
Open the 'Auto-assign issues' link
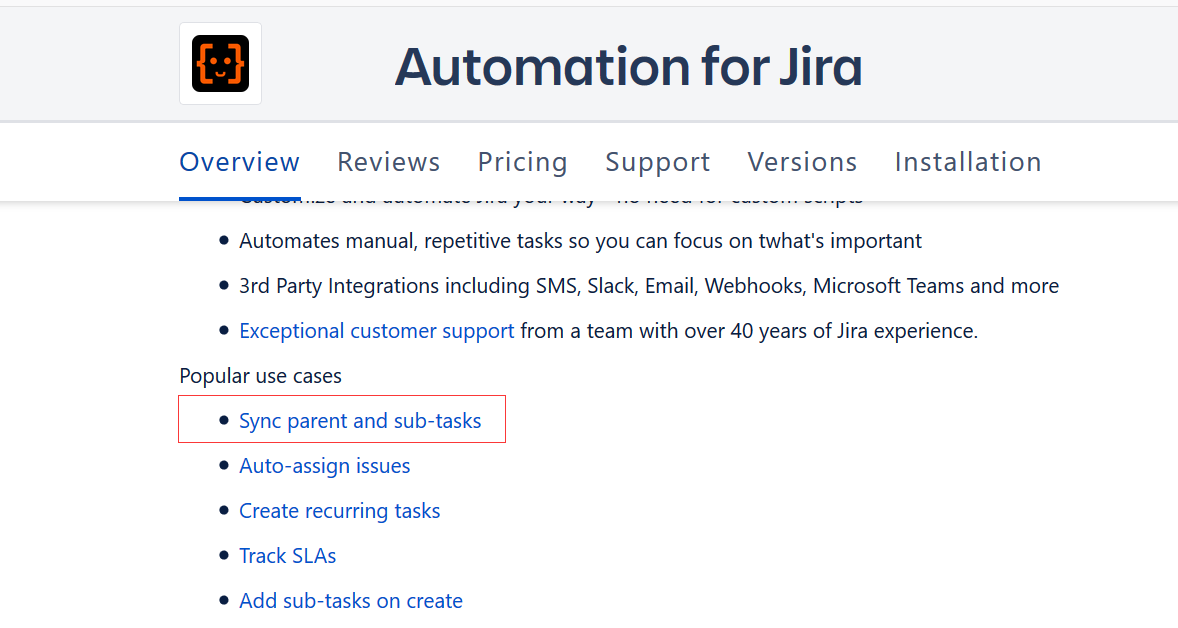point(324,465)
